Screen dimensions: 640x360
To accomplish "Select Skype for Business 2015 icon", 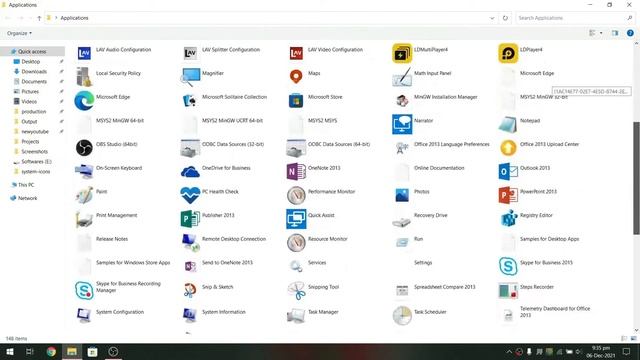I will [x=508, y=266].
